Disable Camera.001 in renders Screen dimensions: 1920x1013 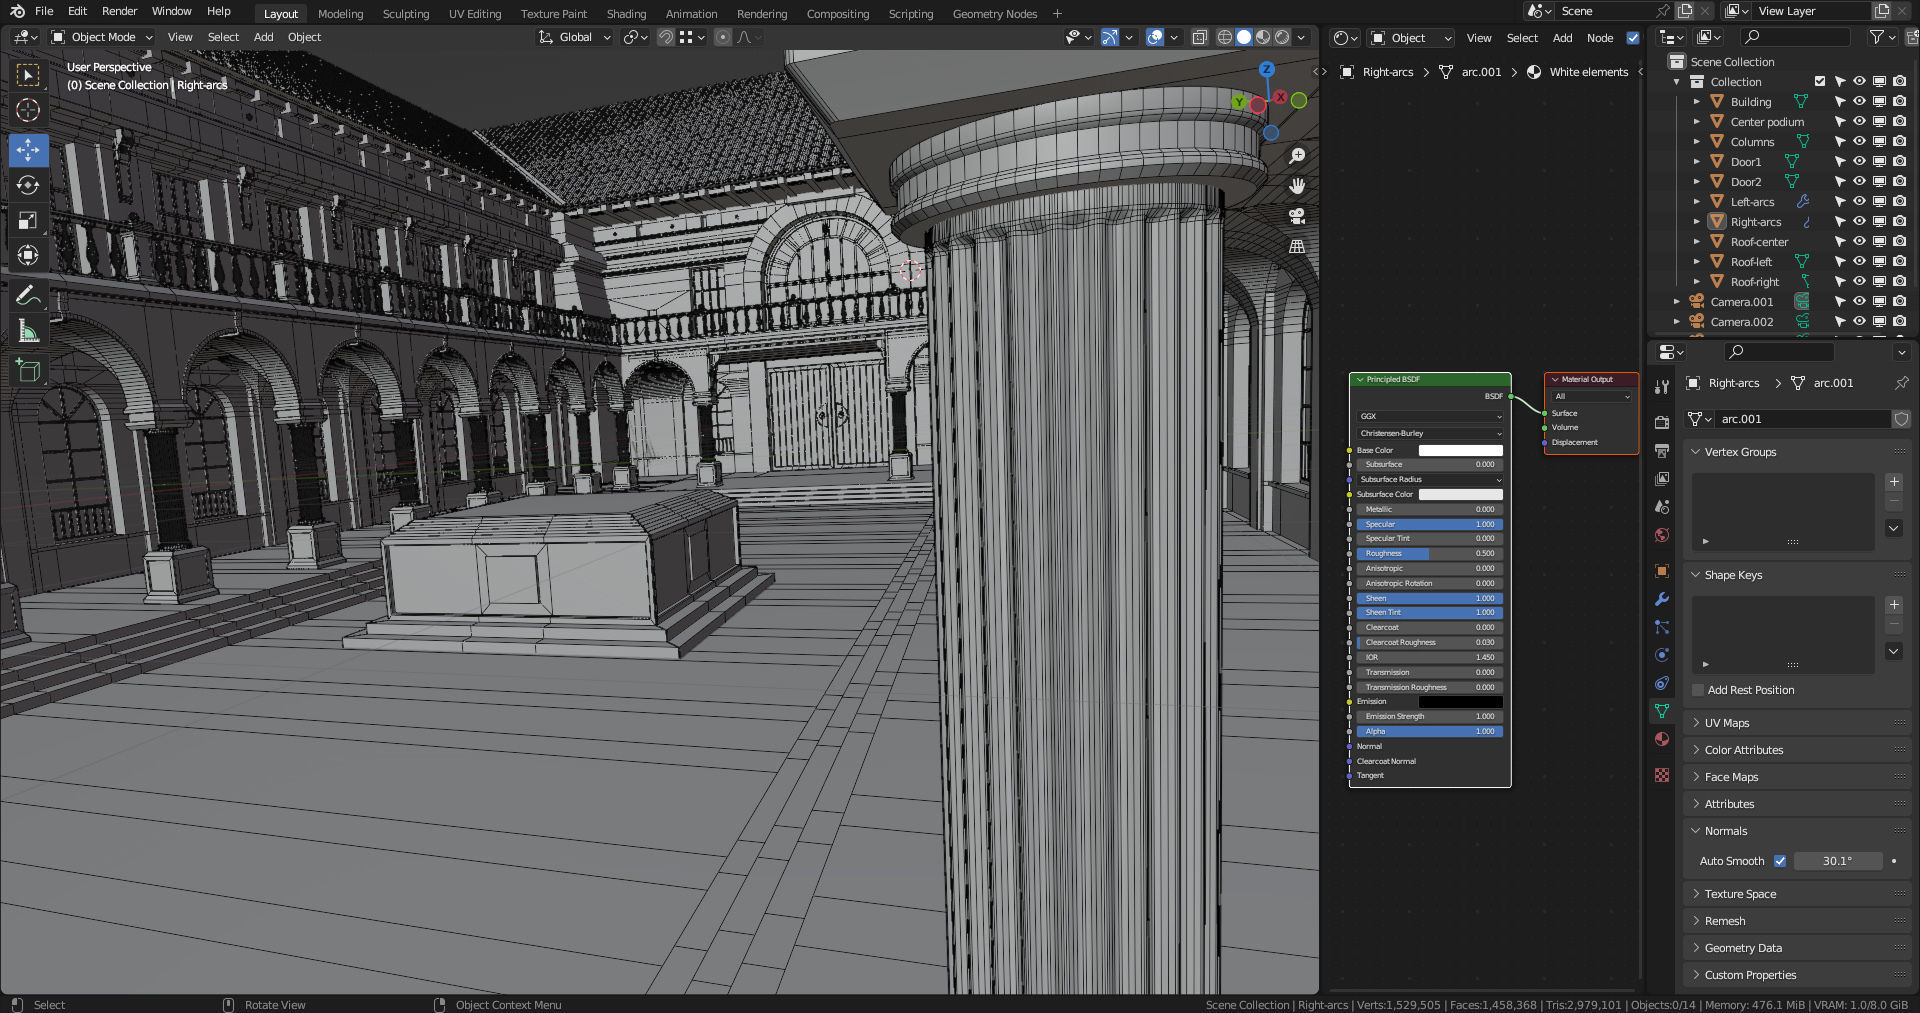click(1899, 302)
